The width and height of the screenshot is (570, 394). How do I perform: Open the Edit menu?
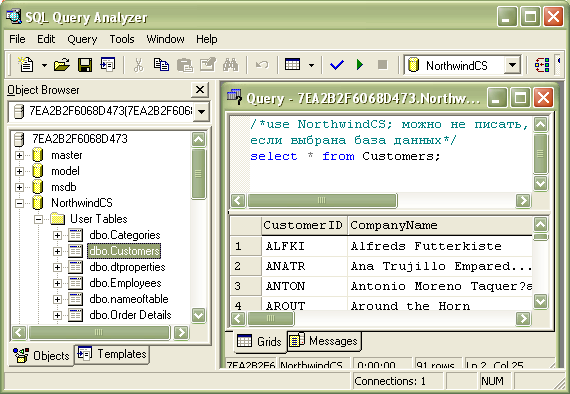point(46,39)
